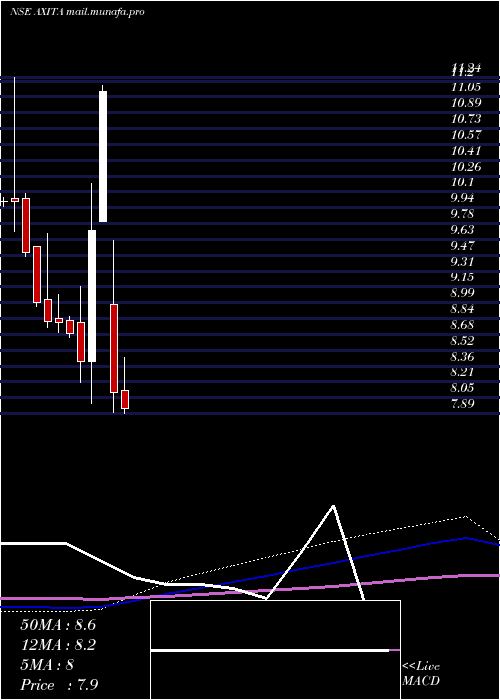
Task: Click the 12MA : 8.2 indicator value
Action: (x=58, y=645)
